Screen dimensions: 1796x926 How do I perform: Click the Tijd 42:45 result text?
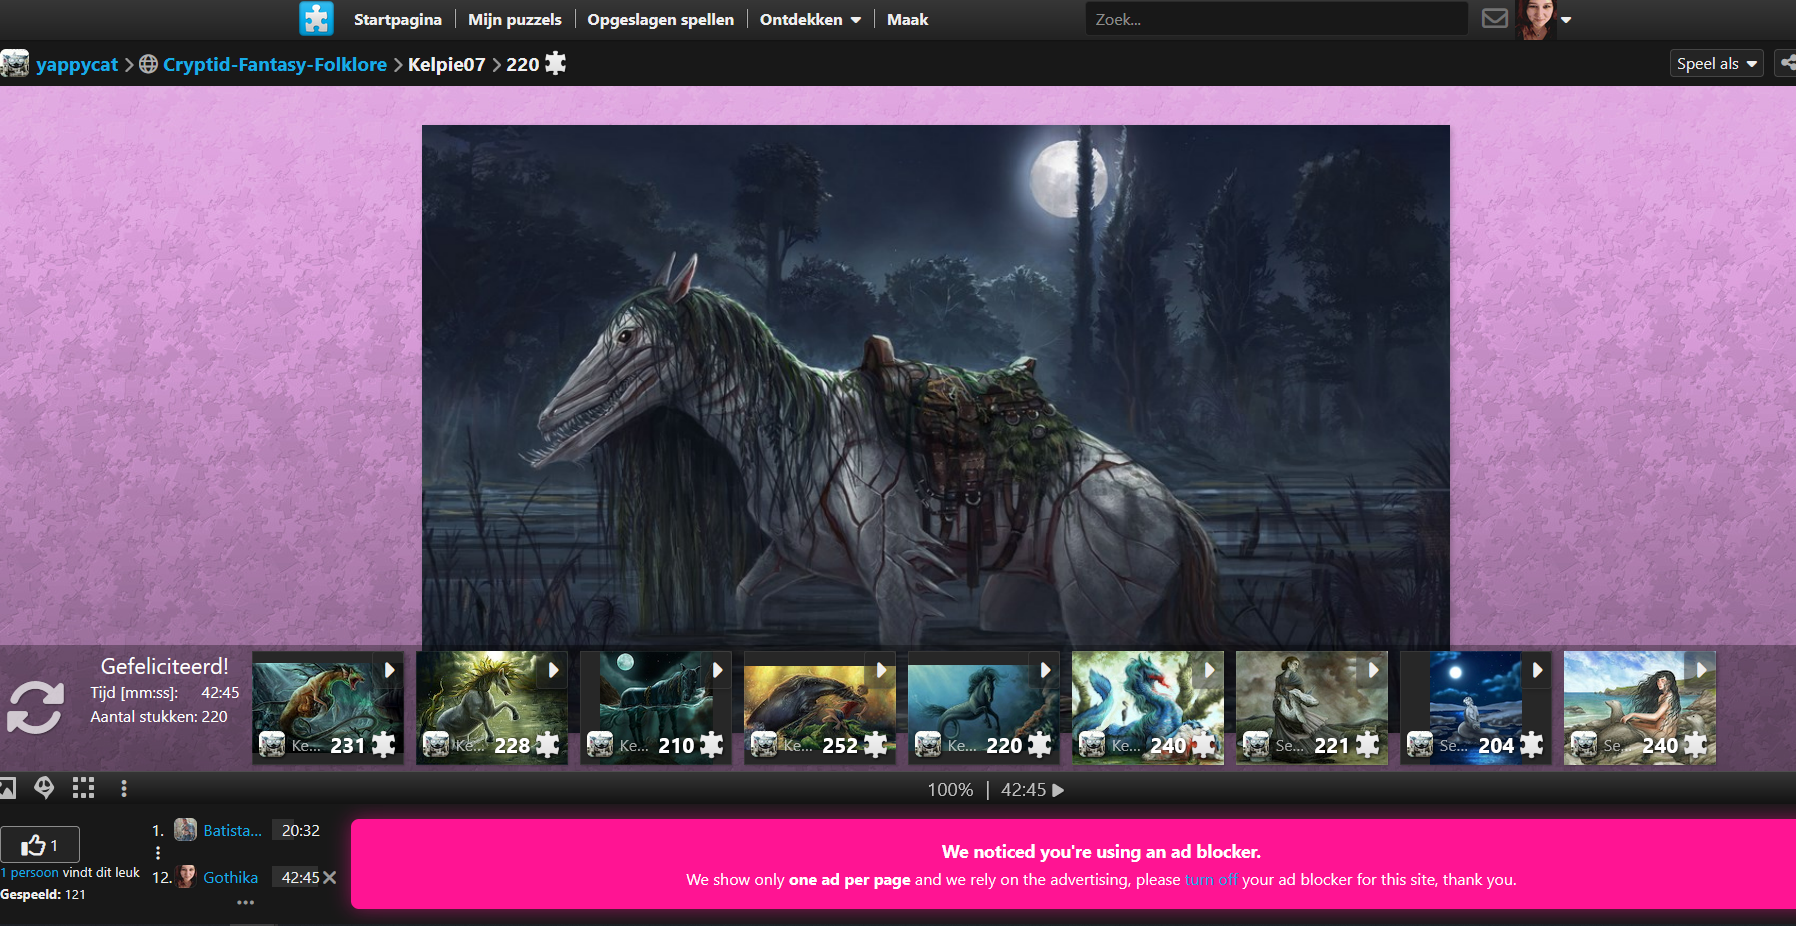click(165, 693)
